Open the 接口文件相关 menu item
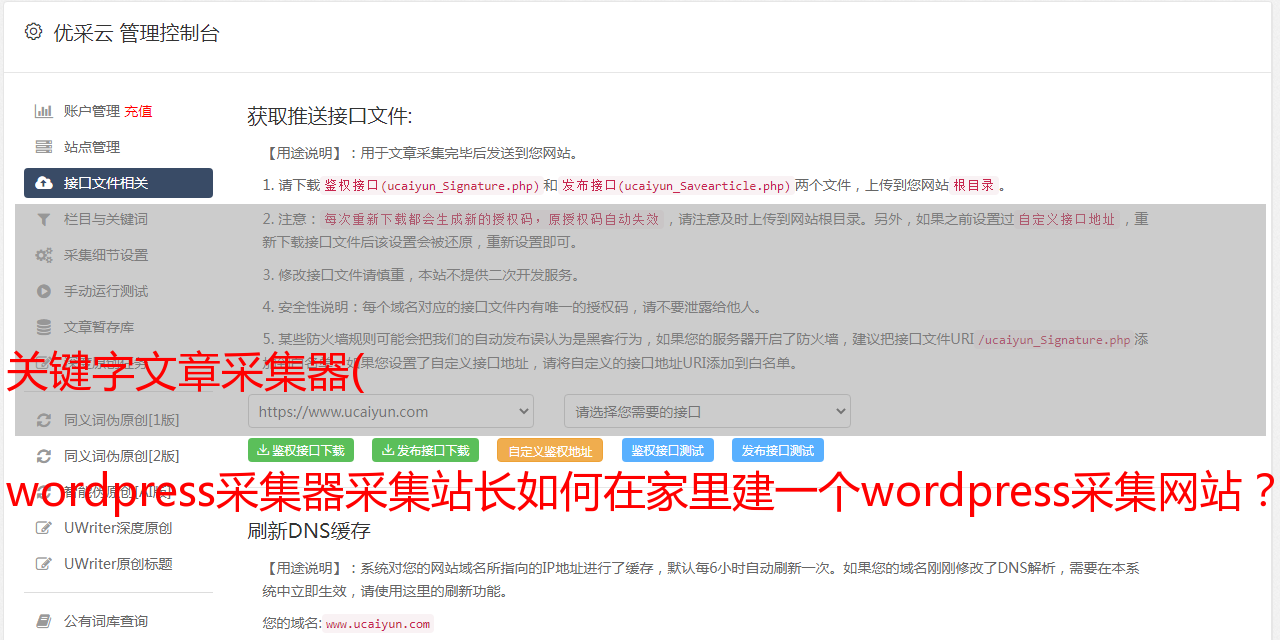1280x640 pixels. click(118, 183)
